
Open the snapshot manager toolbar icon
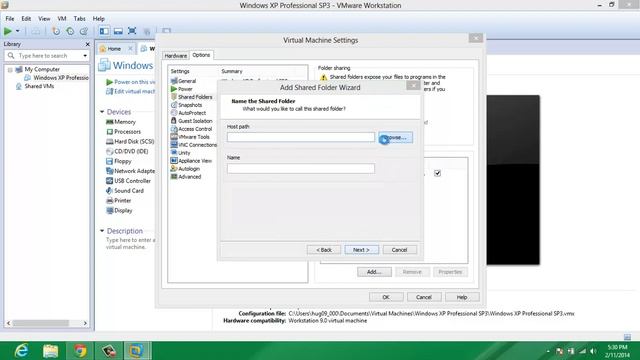point(84,31)
